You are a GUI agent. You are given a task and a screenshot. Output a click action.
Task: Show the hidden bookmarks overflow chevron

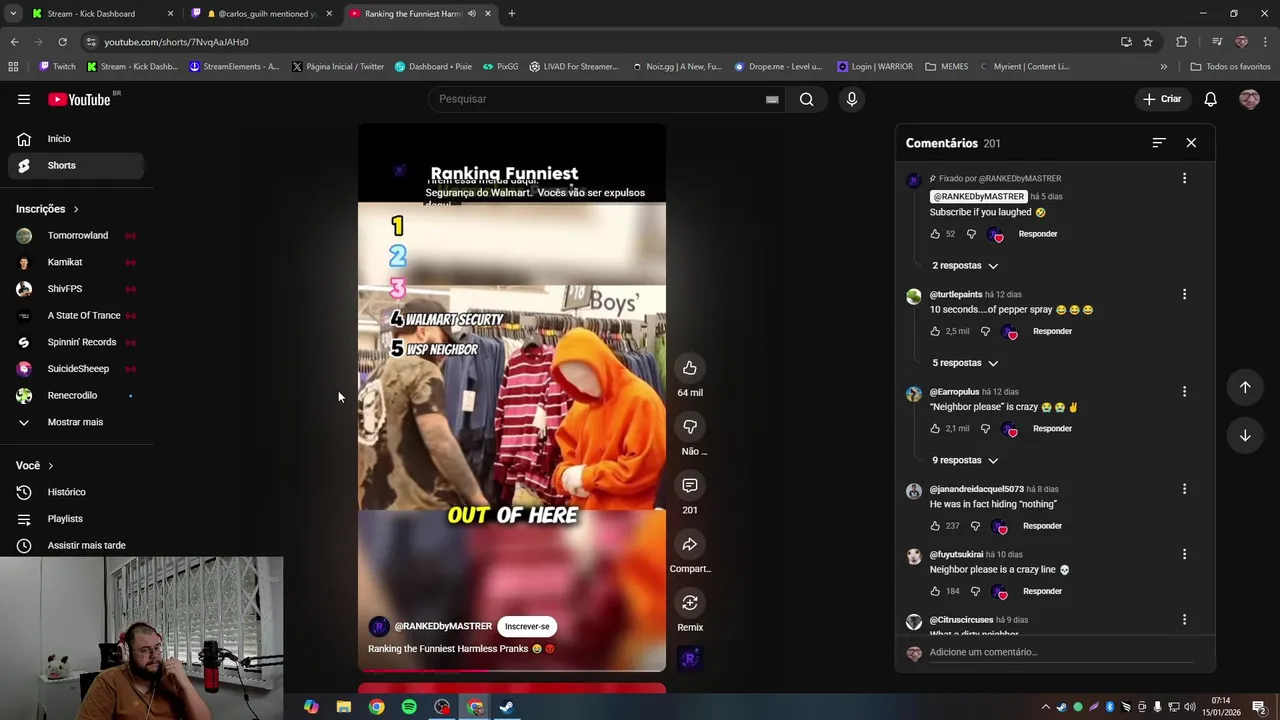pos(1163,67)
